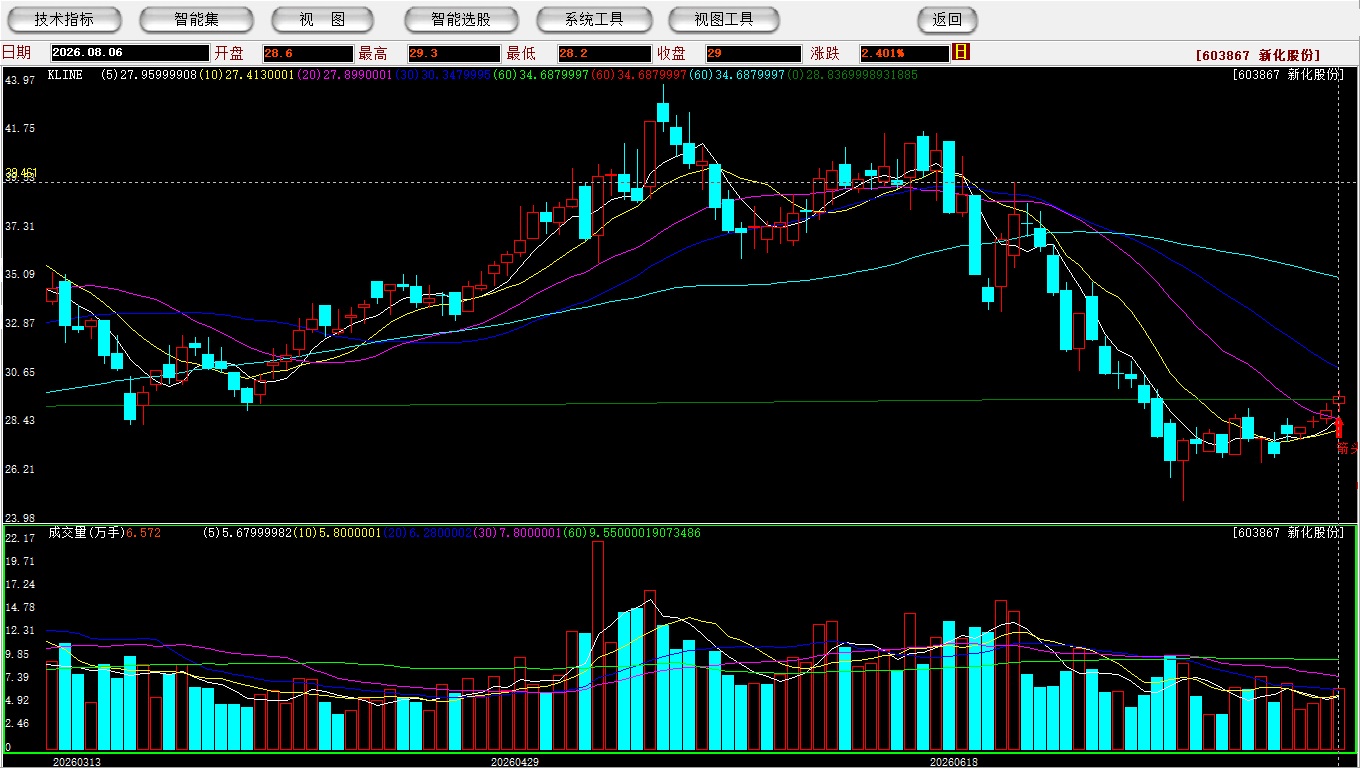Open the 智能集 menu button
The width and height of the screenshot is (1360, 768).
pyautogui.click(x=197, y=19)
